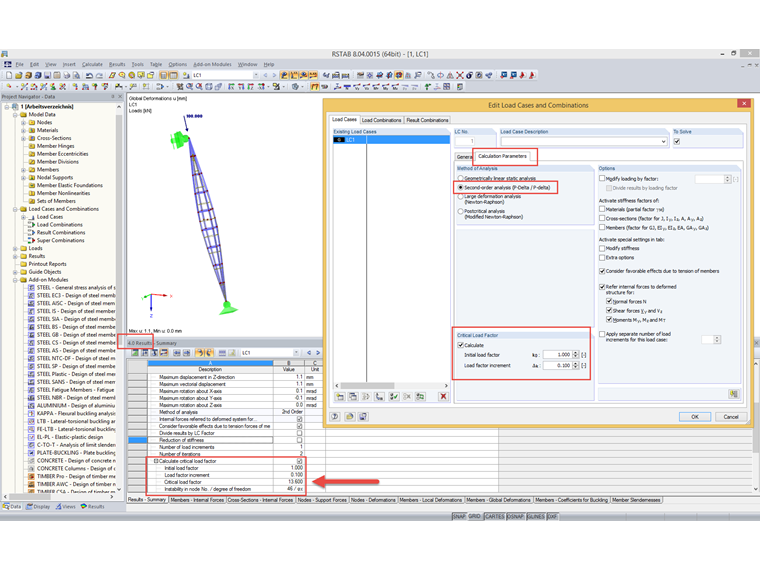Expand the Nodes tree item
Screen dimensions: 760x570
pos(23,123)
